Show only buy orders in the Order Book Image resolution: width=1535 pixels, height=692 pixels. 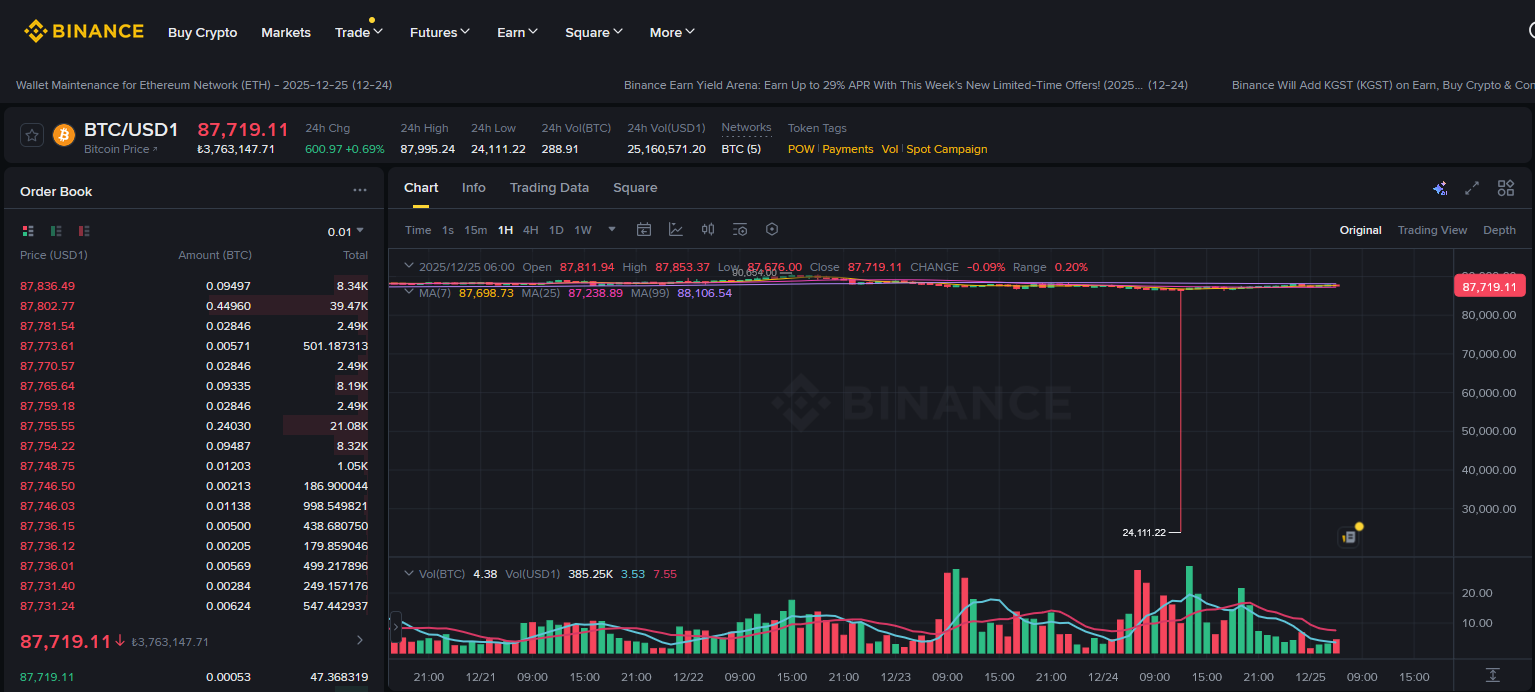[x=56, y=230]
